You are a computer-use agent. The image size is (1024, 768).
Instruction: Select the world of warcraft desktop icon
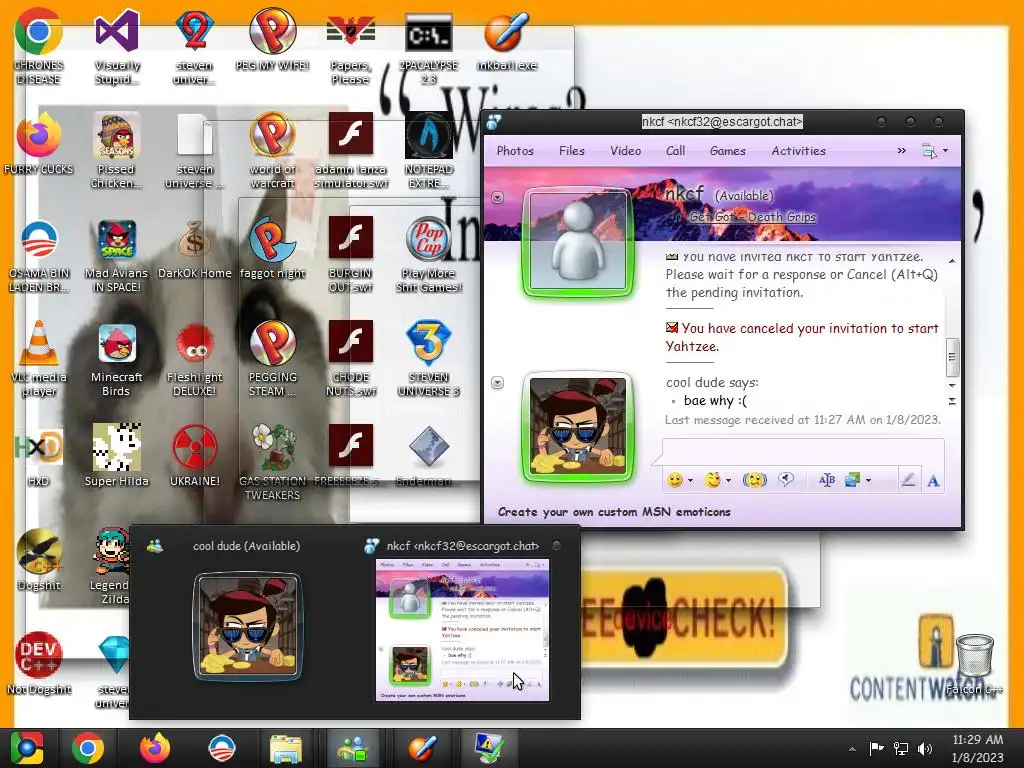tap(272, 150)
